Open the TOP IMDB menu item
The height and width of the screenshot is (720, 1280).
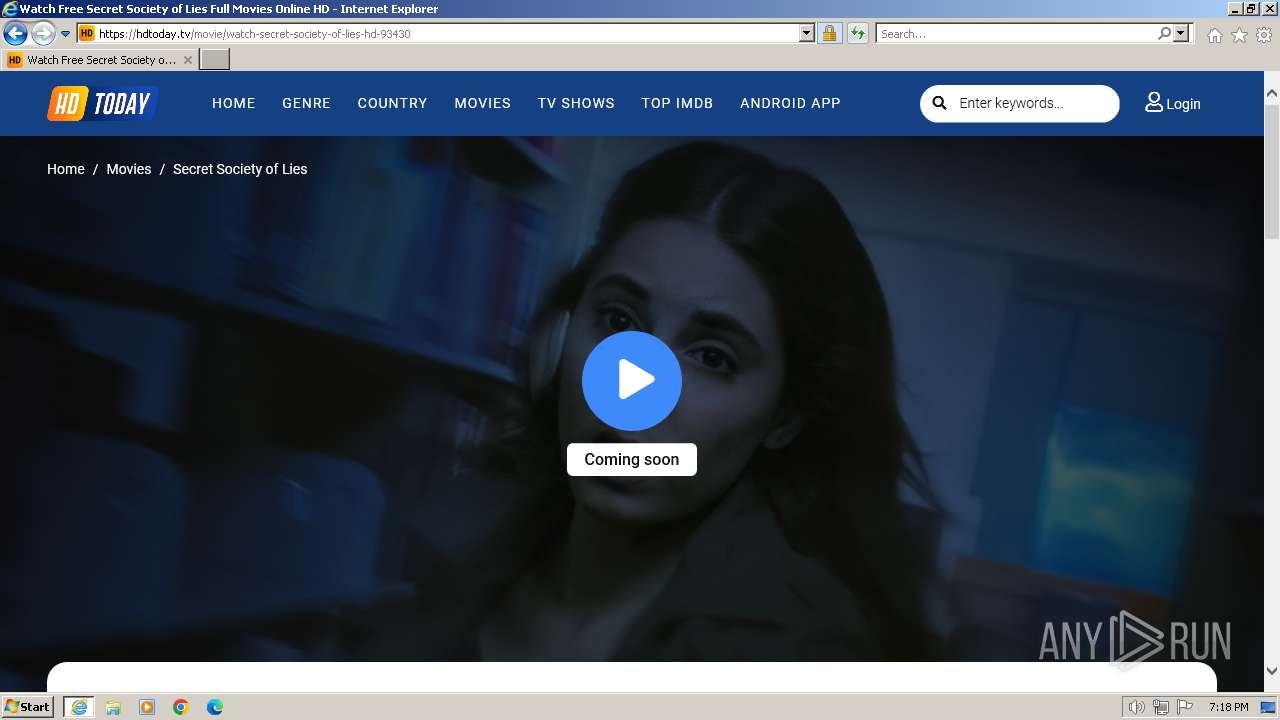point(677,103)
